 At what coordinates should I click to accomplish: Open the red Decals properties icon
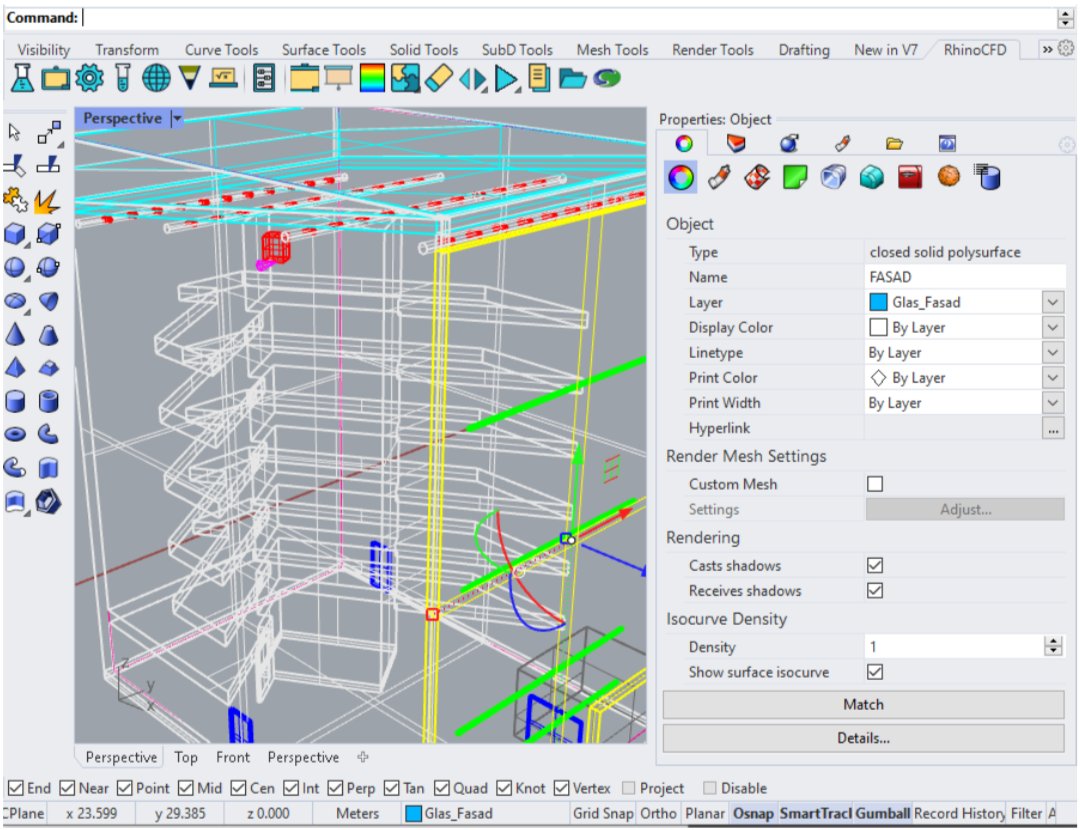(x=910, y=177)
